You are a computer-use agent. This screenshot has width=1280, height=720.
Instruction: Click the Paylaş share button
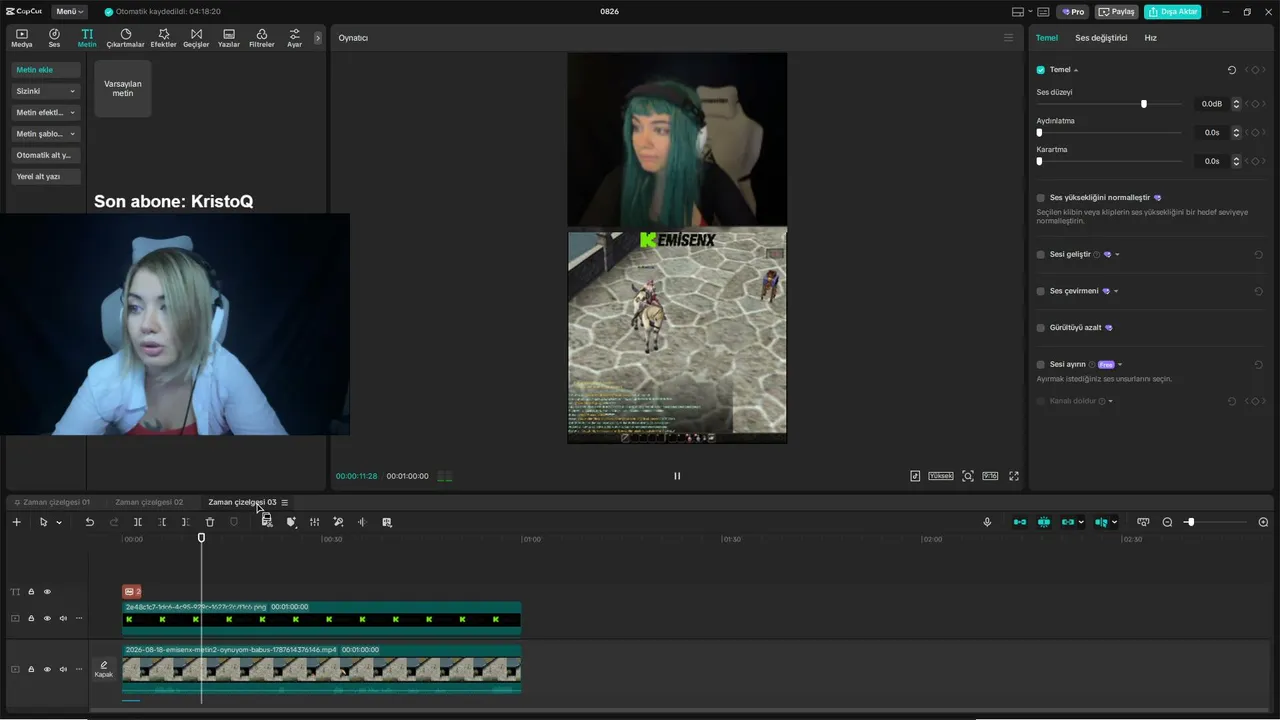1117,12
